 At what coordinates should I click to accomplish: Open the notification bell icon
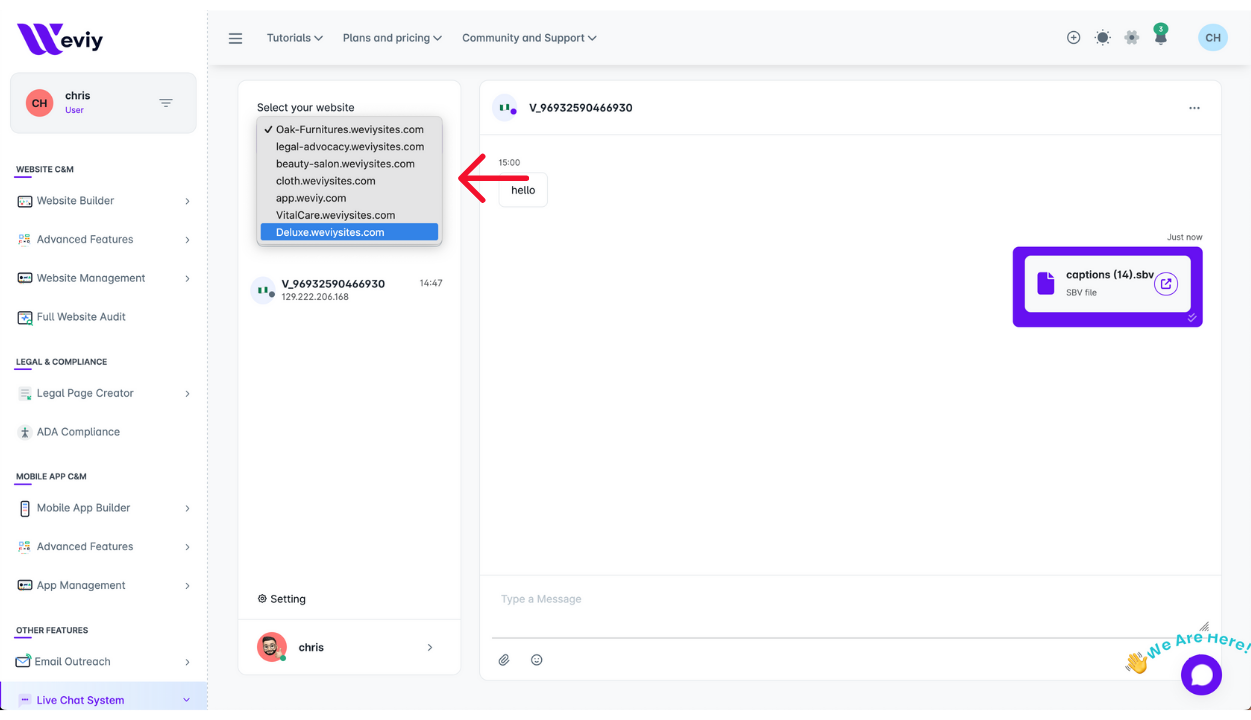1160,38
